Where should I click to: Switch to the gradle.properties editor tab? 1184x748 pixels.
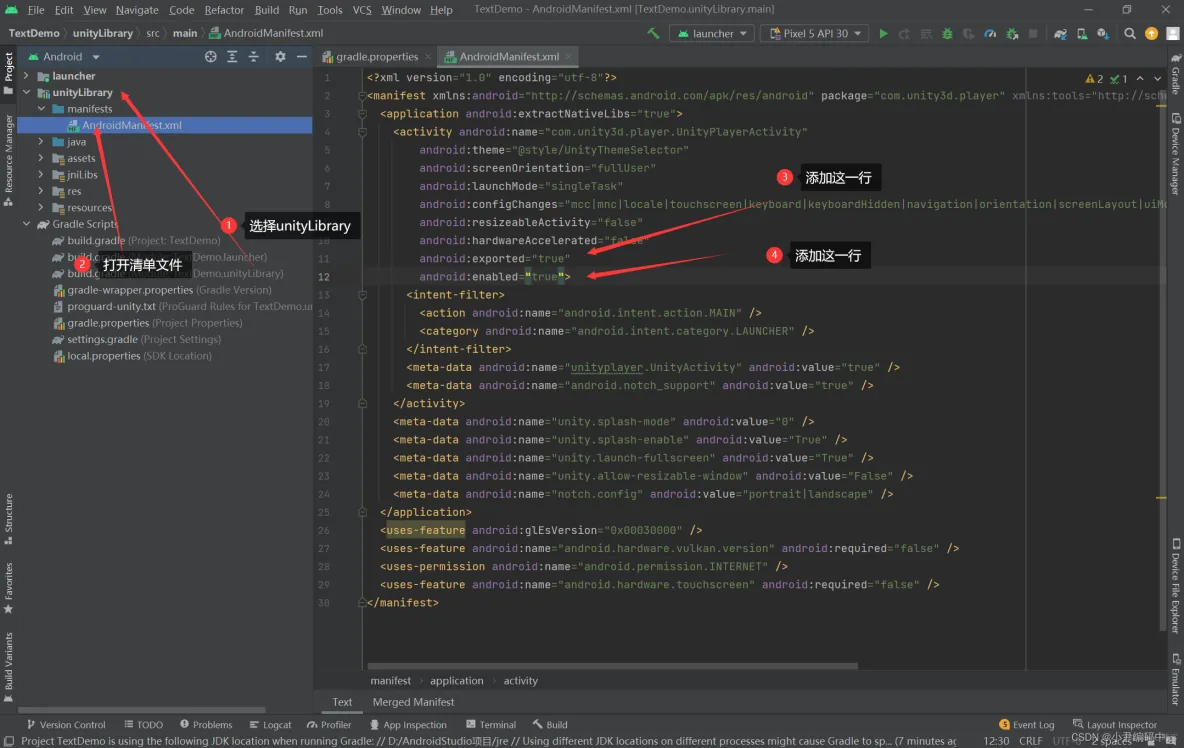click(377, 57)
